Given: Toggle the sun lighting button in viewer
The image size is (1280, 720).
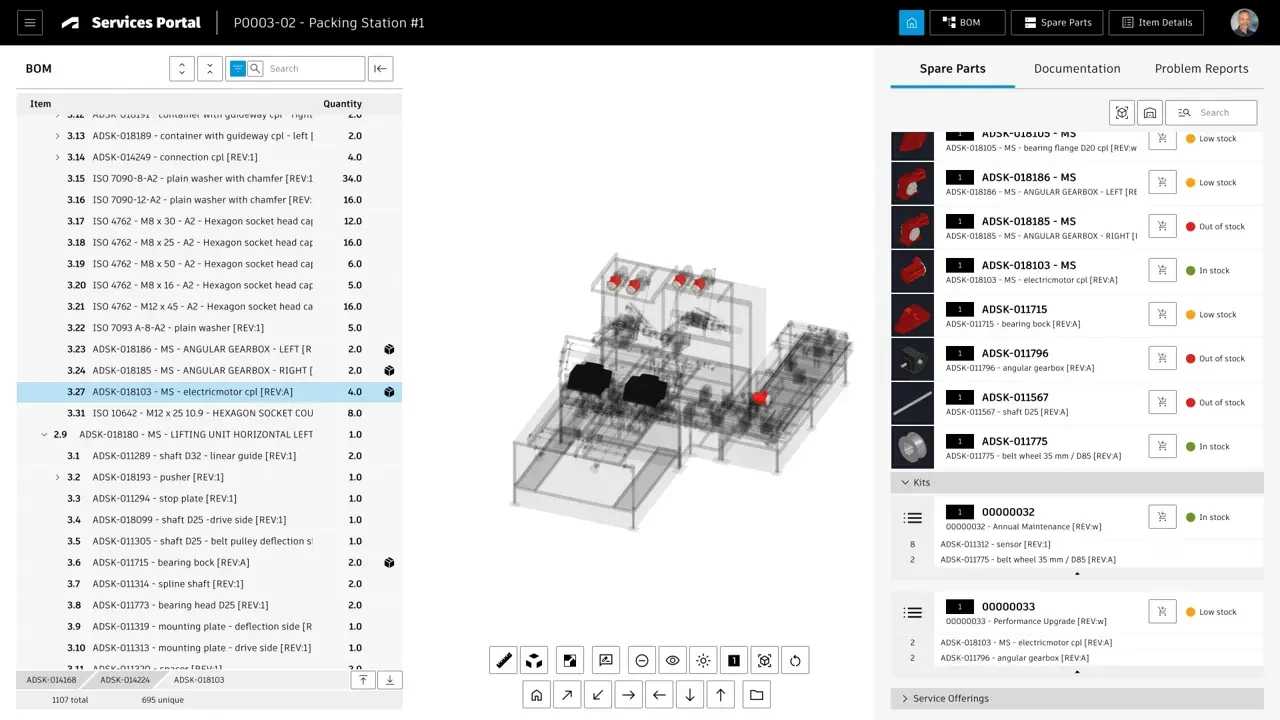Looking at the screenshot, I should [x=703, y=660].
